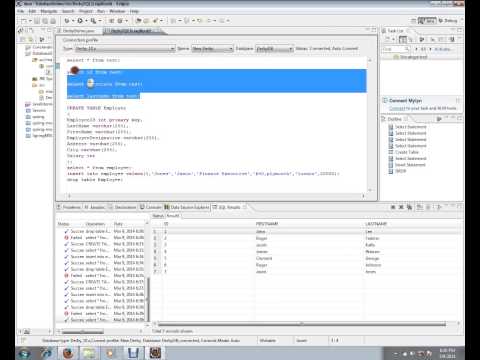The width and height of the screenshot is (480, 360).
Task: Open the Javadoc tab
Action: pos(94,207)
